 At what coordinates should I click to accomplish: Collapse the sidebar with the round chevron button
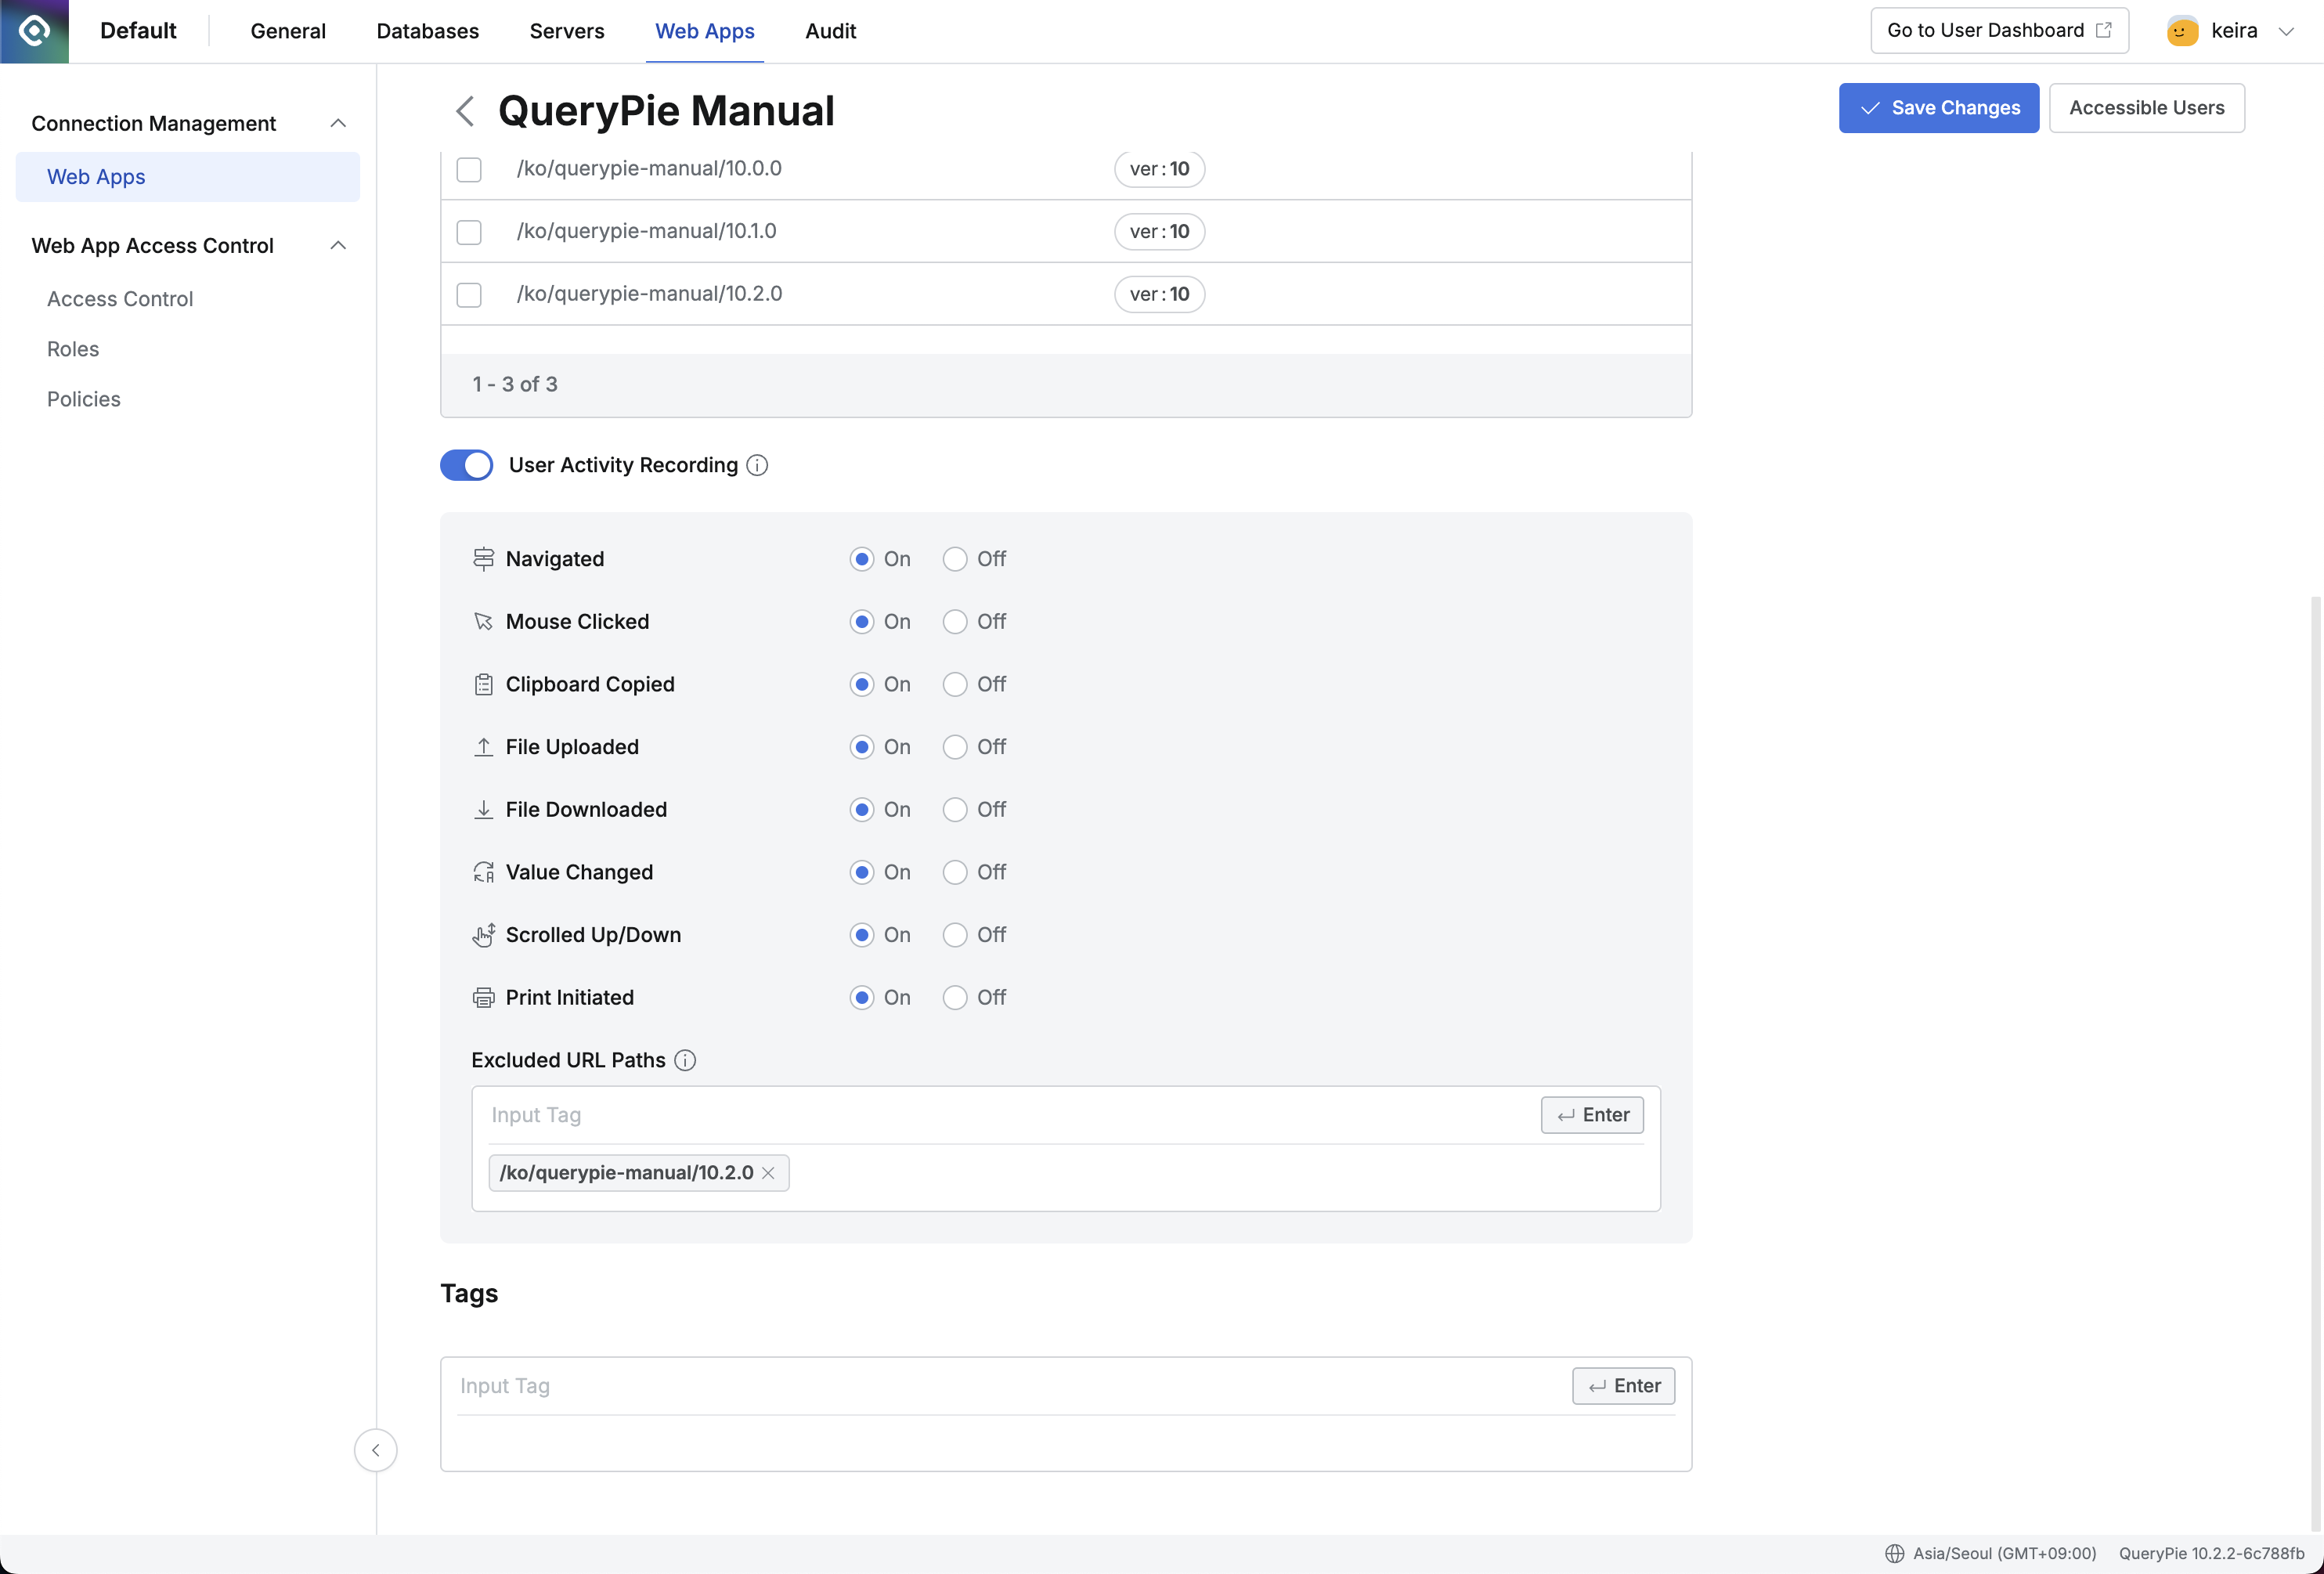[376, 1450]
